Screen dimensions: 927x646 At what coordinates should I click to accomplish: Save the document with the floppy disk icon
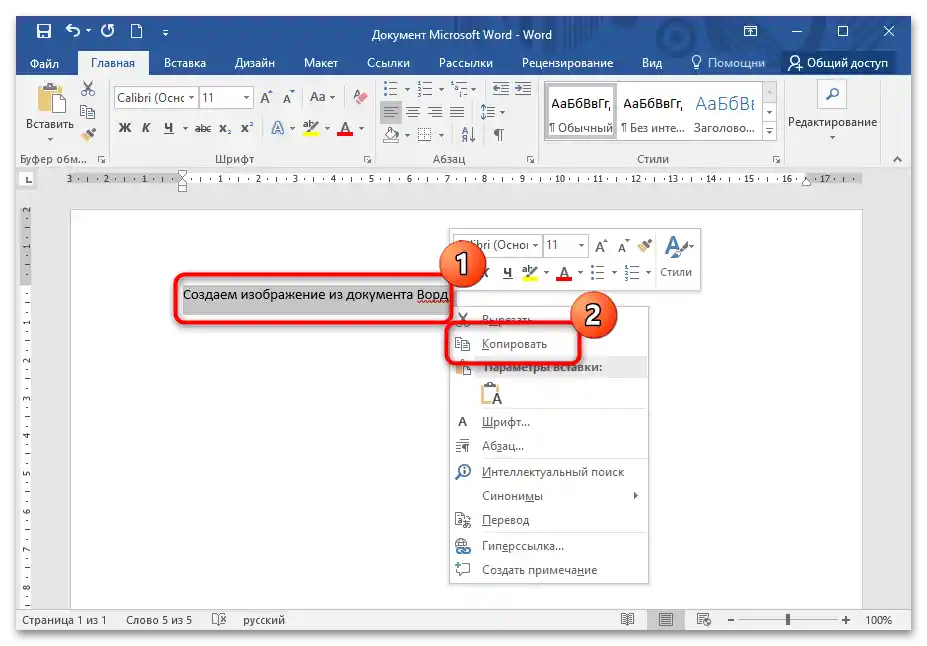tap(44, 31)
